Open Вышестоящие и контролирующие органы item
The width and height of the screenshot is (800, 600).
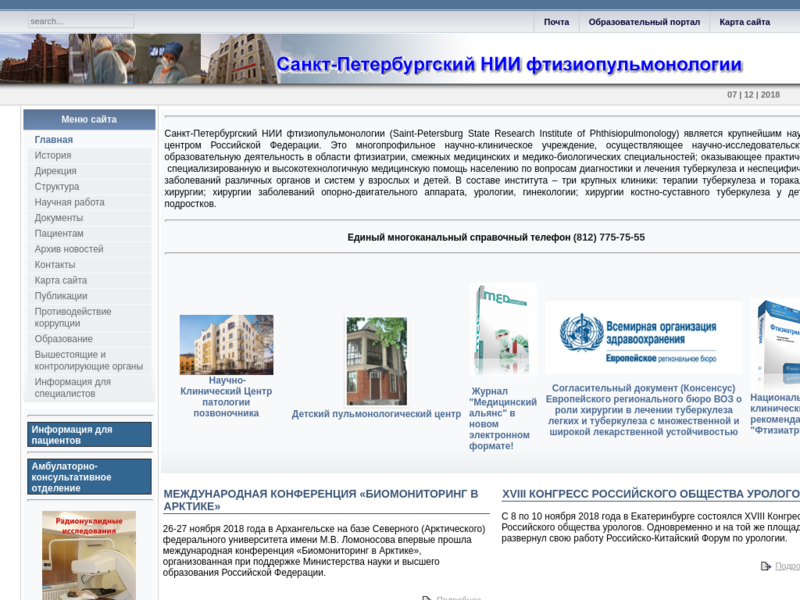(89, 361)
